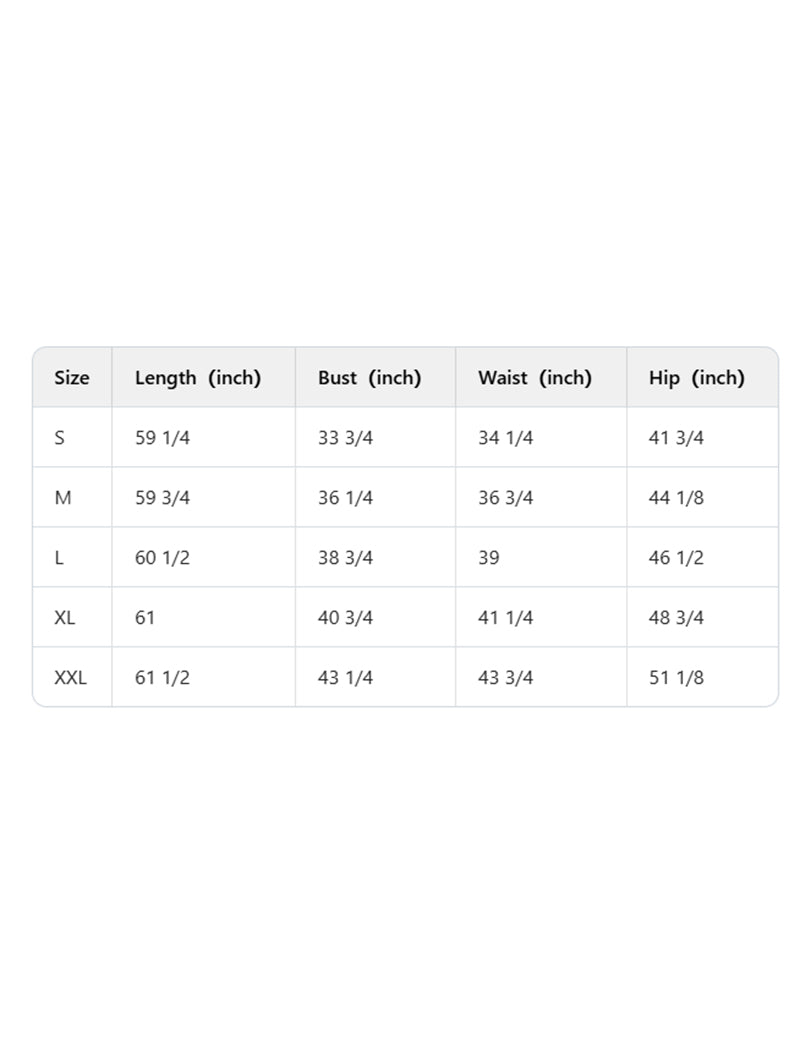Screen dimensions: 800x1050
Task: Select the M size row label
Action: [63, 498]
